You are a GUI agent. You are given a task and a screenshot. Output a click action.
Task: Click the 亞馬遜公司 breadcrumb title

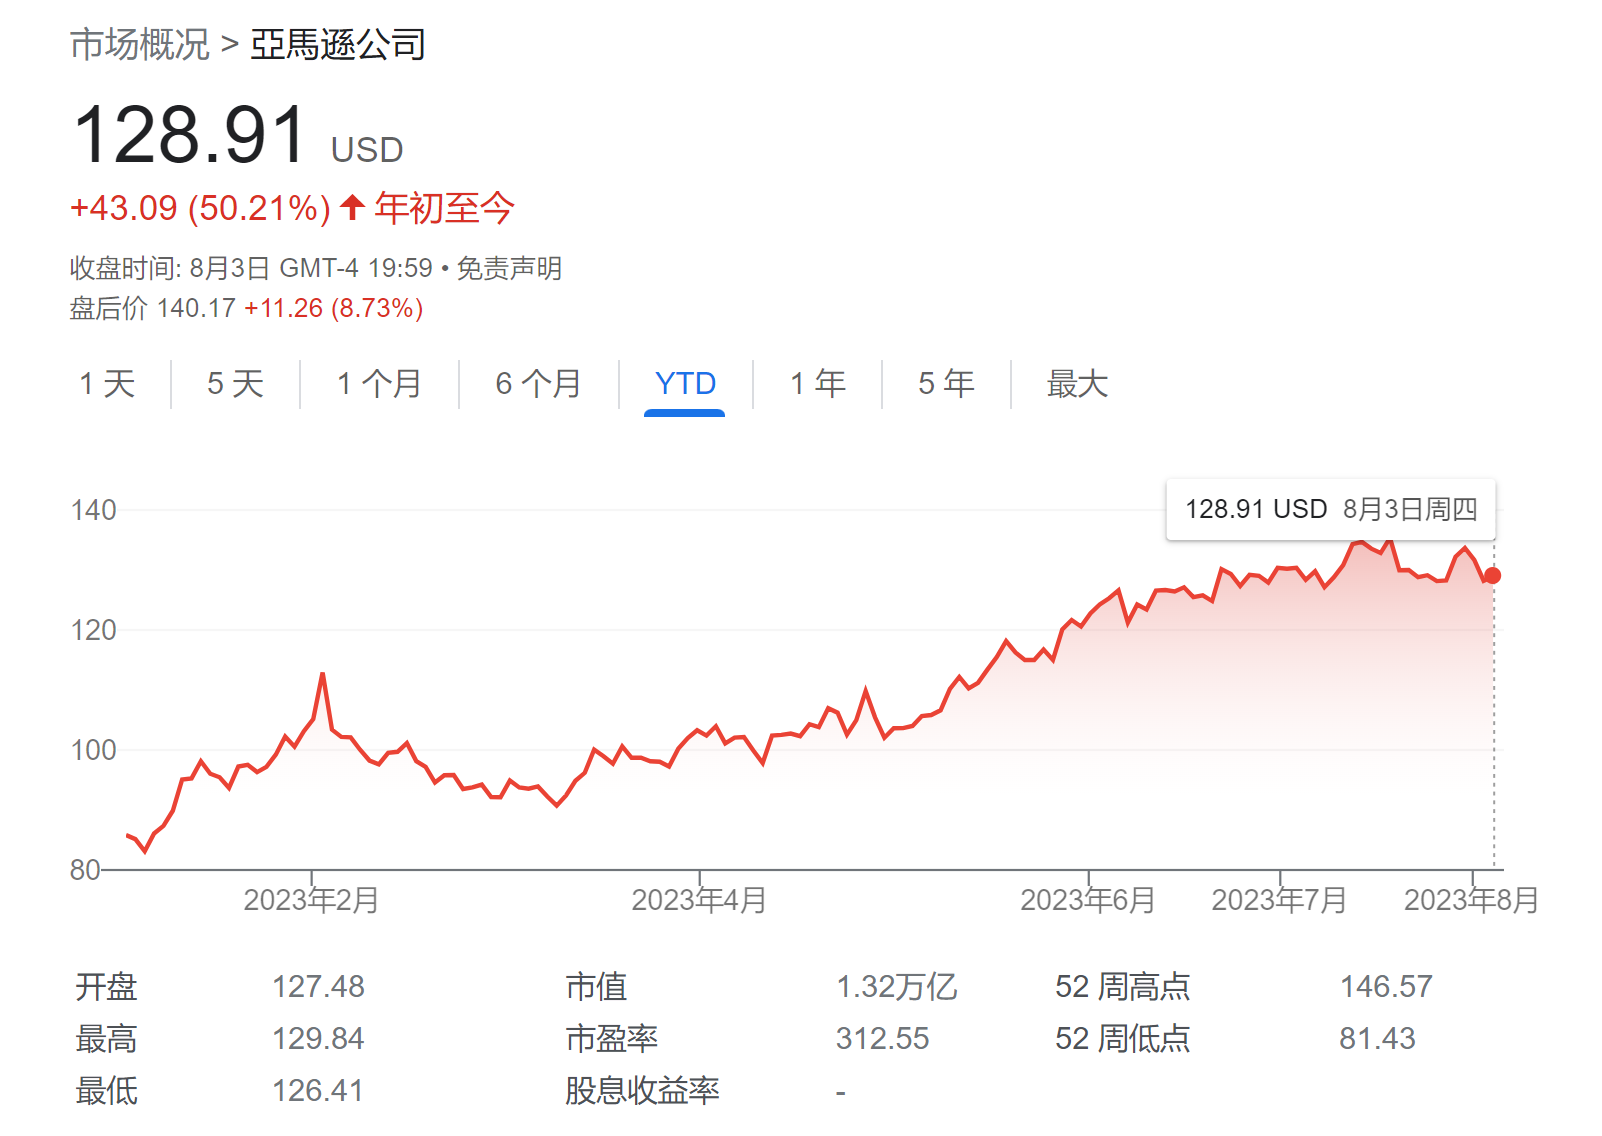(x=338, y=45)
